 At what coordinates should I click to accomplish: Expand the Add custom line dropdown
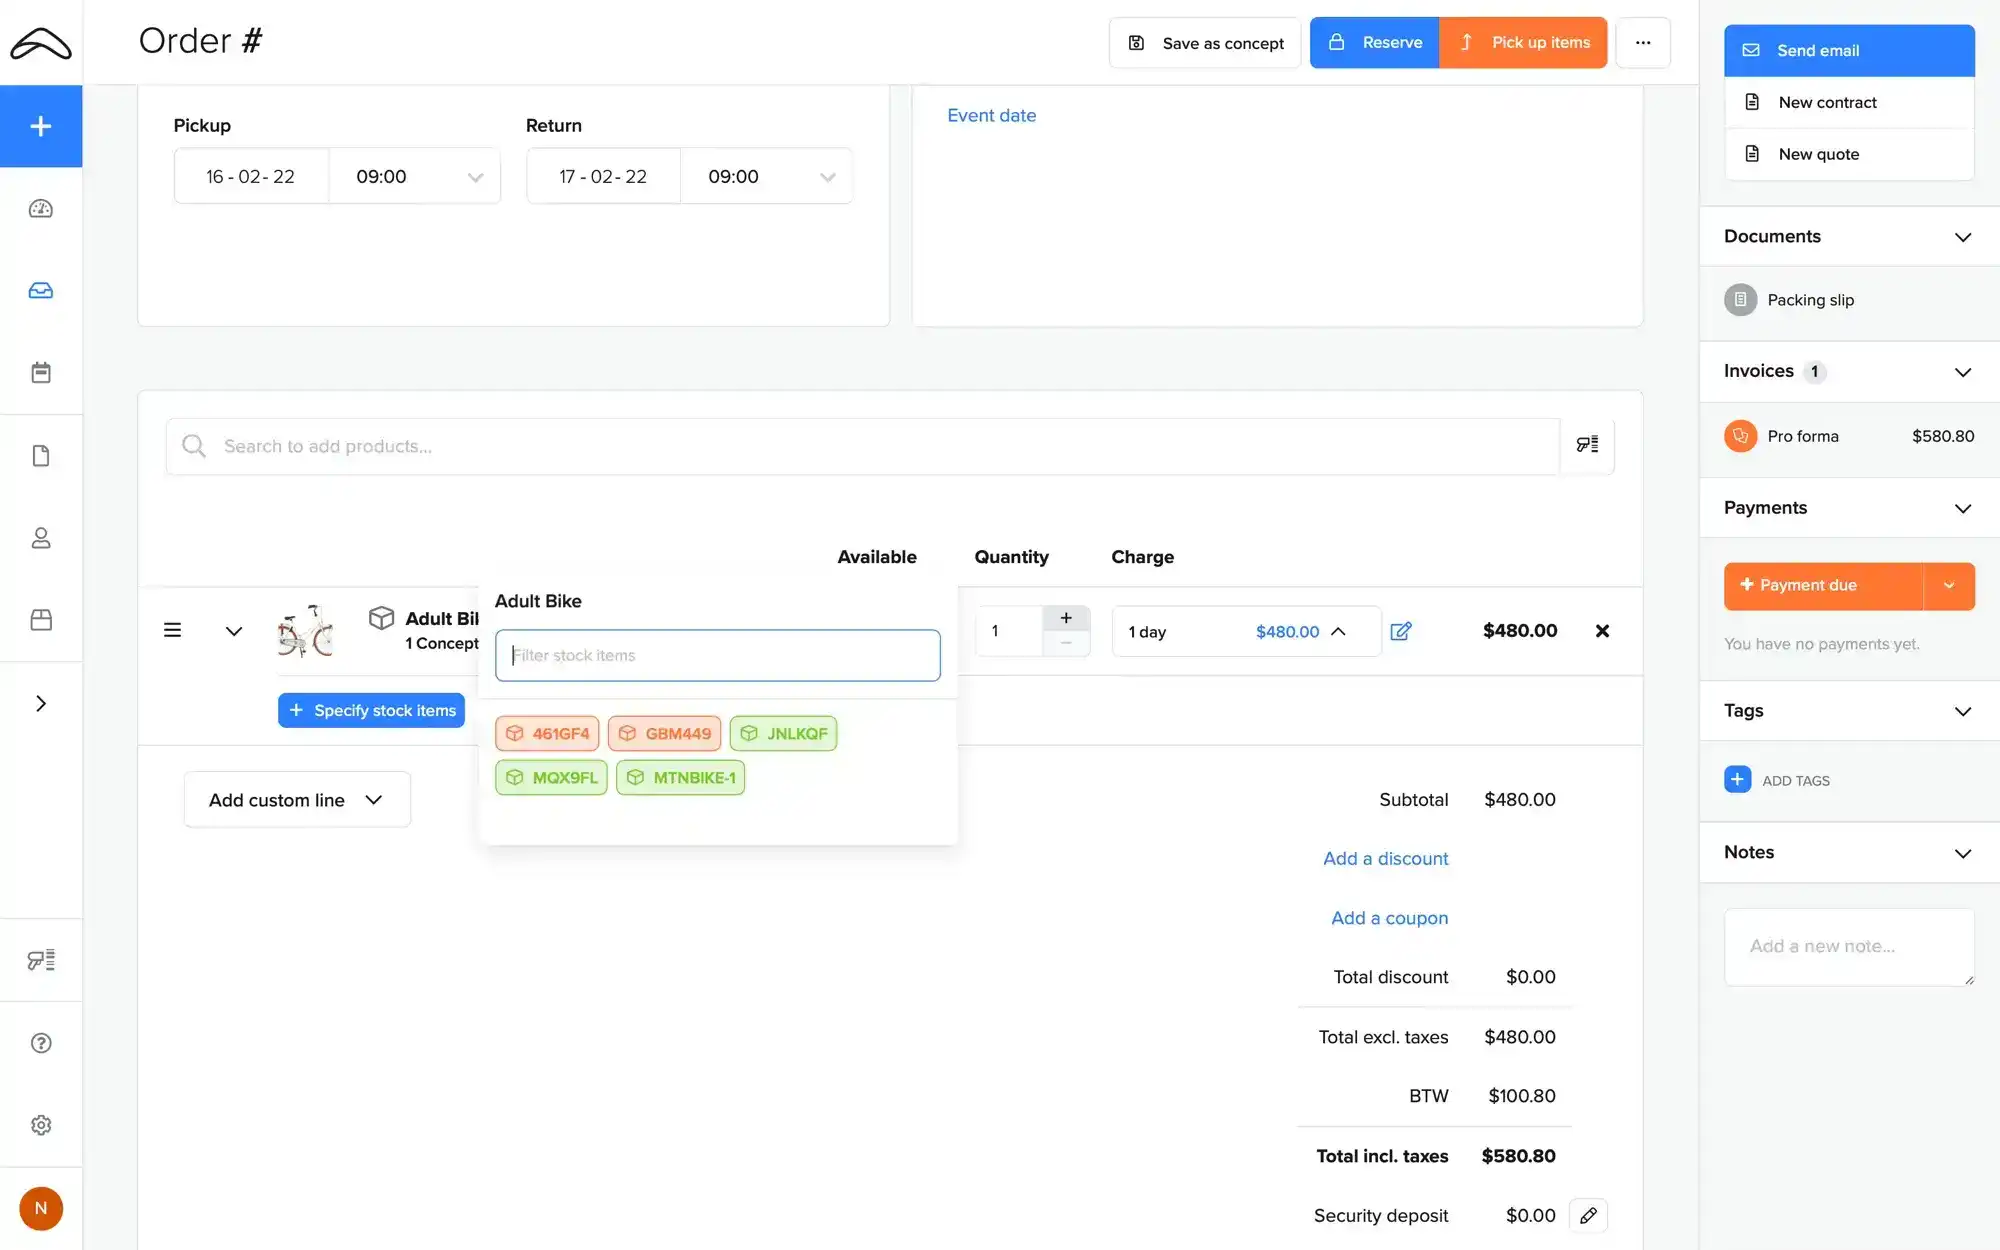296,799
